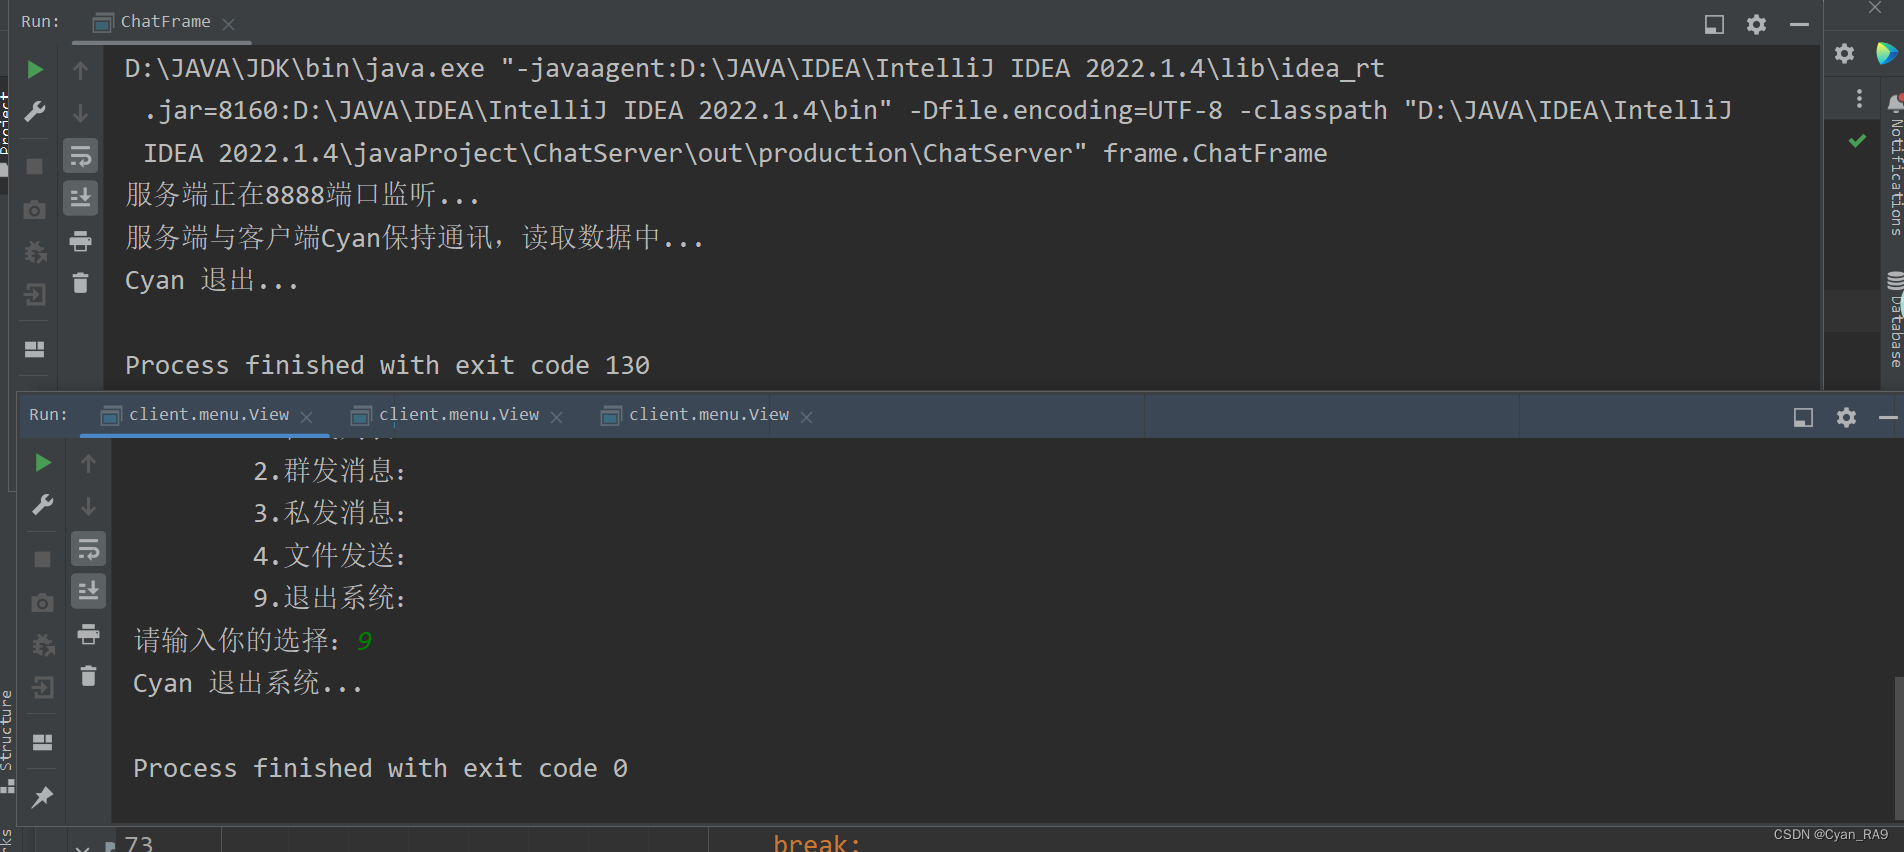Hide the ChatFrame run panel
Screen dimensions: 1904x852
click(x=1799, y=24)
